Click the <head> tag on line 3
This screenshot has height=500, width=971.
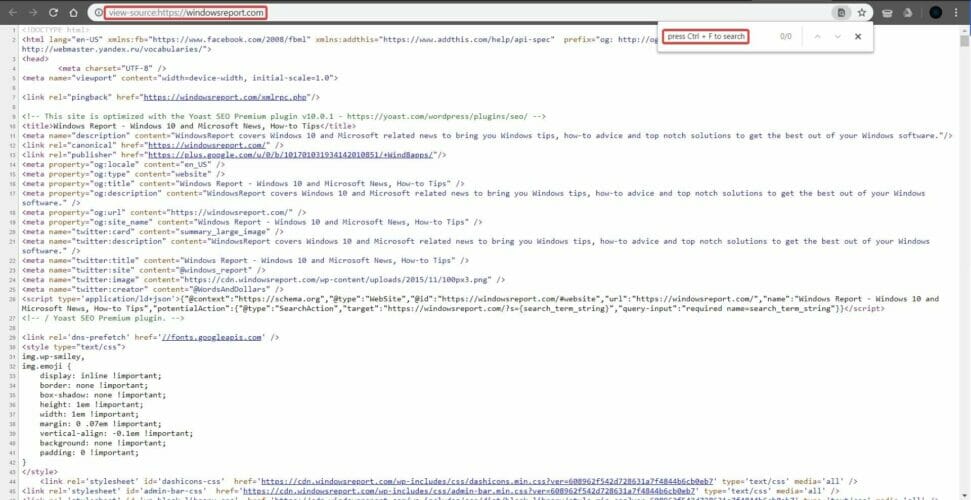click(x=35, y=59)
